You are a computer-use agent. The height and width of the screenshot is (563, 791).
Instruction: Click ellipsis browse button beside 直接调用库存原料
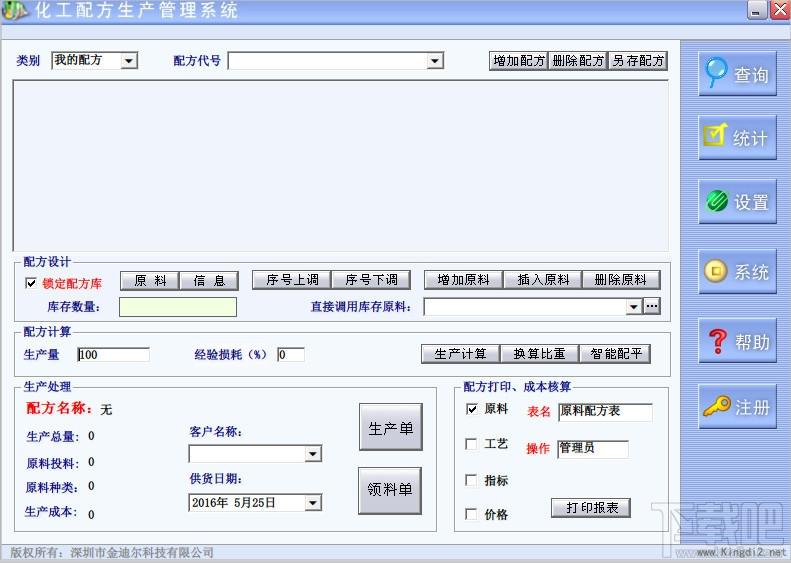pos(652,306)
